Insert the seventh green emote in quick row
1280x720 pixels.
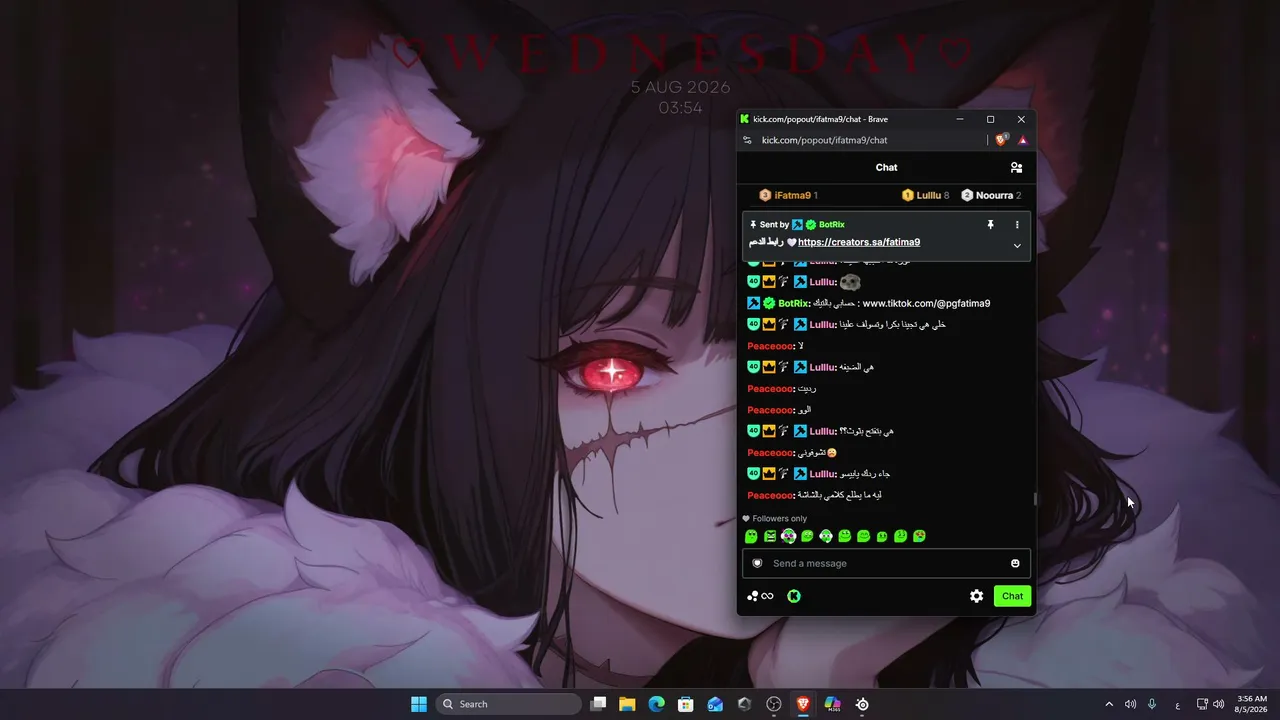point(864,537)
